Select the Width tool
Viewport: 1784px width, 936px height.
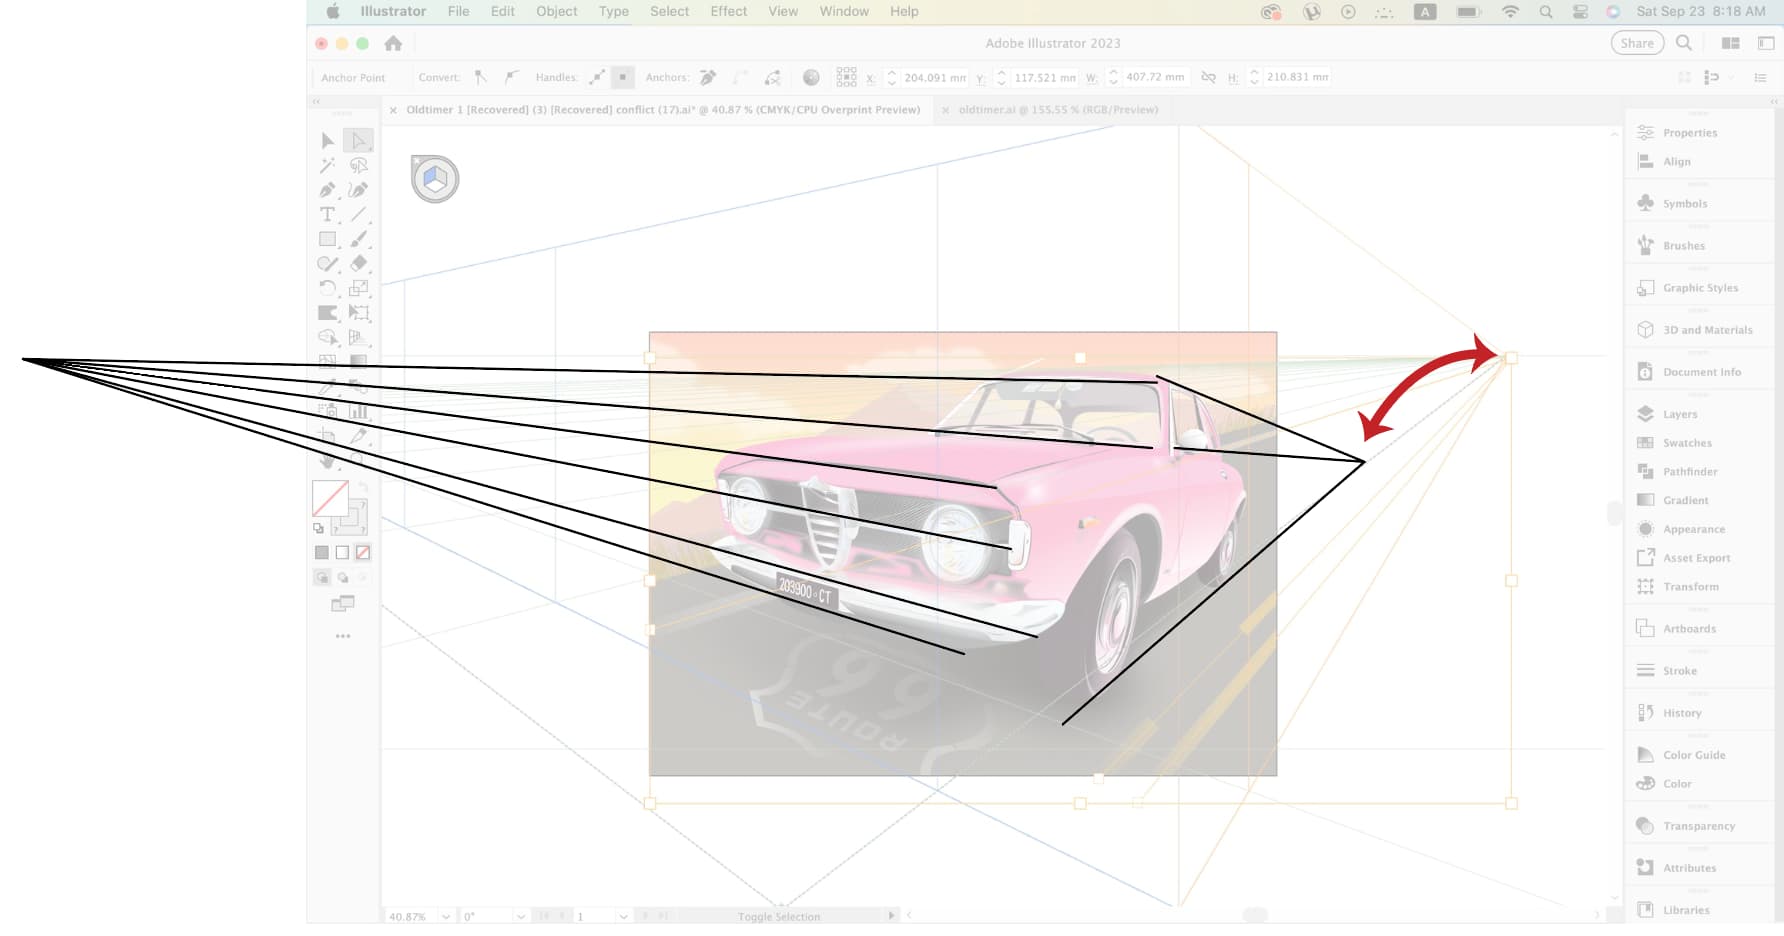[327, 313]
